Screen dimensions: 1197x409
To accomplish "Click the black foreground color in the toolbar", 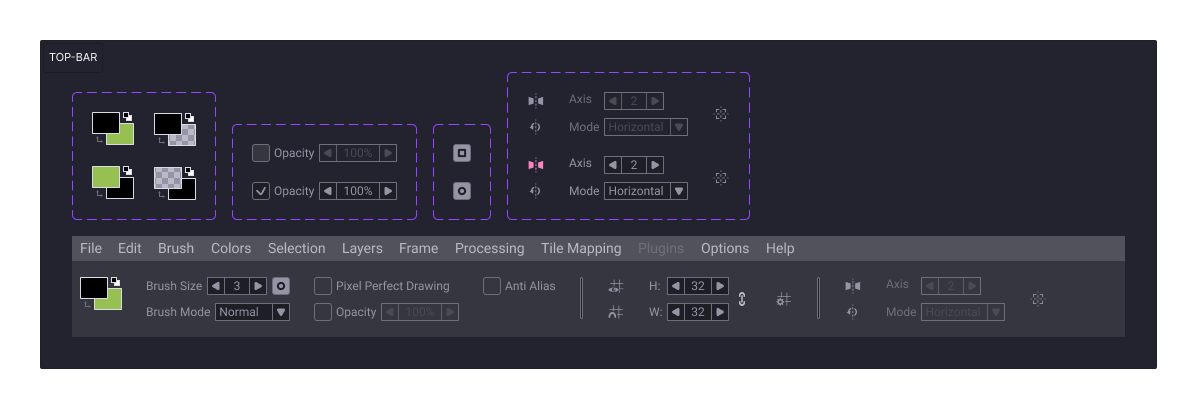I will click(93, 286).
